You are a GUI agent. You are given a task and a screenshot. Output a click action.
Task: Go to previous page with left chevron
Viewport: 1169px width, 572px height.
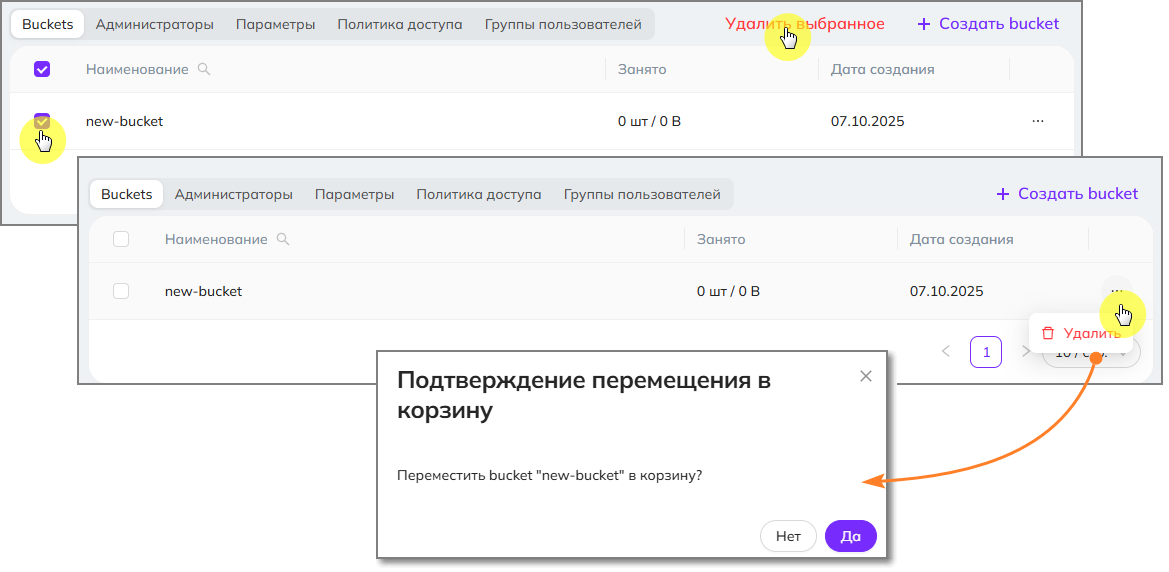coord(946,351)
